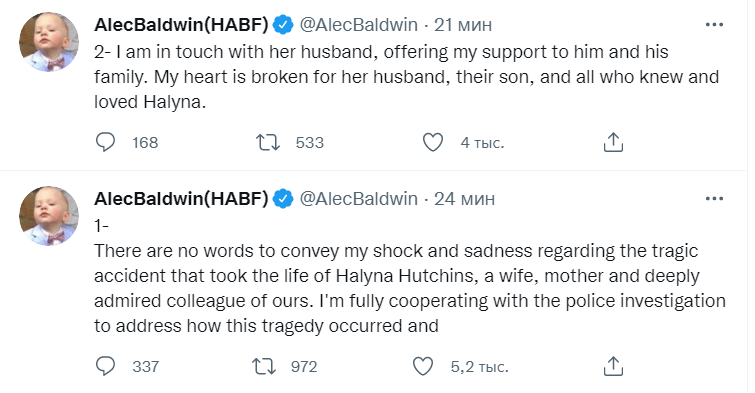This screenshot has width=755, height=393.
Task: Open AlecBaldwin(HABF) name on first tweet
Action: 181,25
